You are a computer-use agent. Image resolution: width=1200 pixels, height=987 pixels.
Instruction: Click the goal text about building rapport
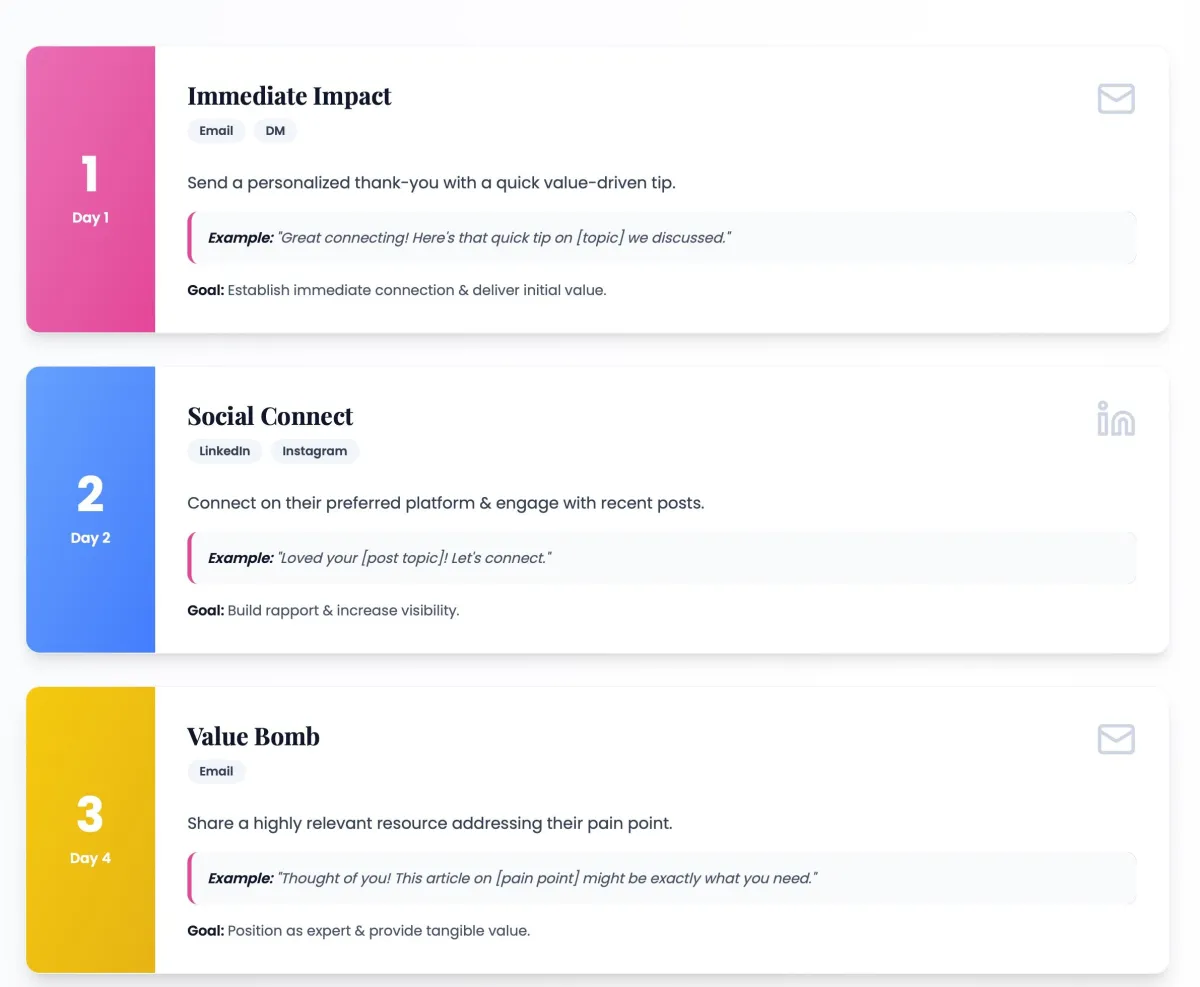(323, 610)
